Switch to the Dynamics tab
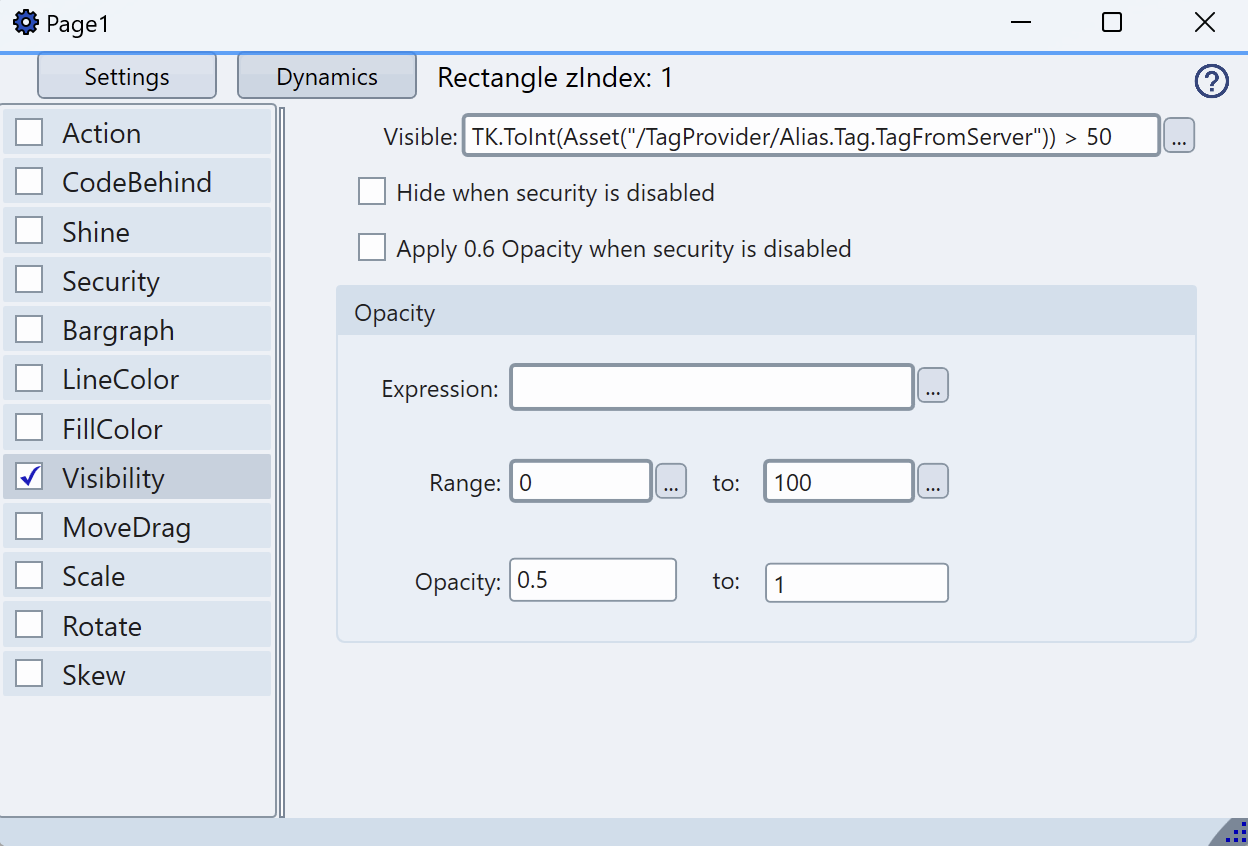 click(327, 77)
